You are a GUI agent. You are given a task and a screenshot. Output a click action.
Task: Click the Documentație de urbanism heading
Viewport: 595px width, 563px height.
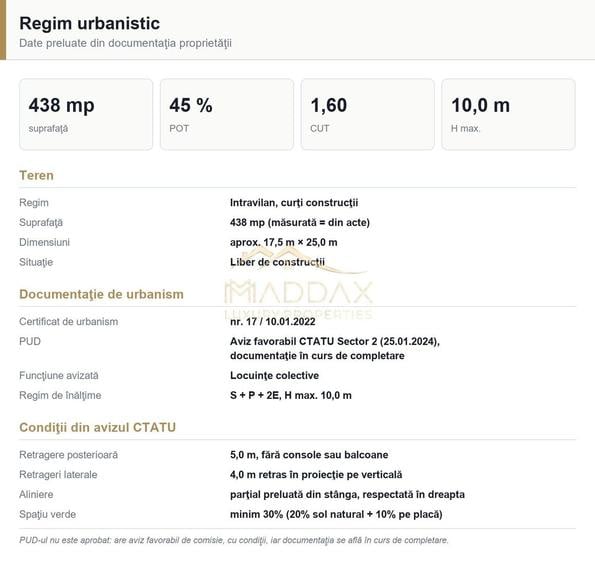(101, 294)
